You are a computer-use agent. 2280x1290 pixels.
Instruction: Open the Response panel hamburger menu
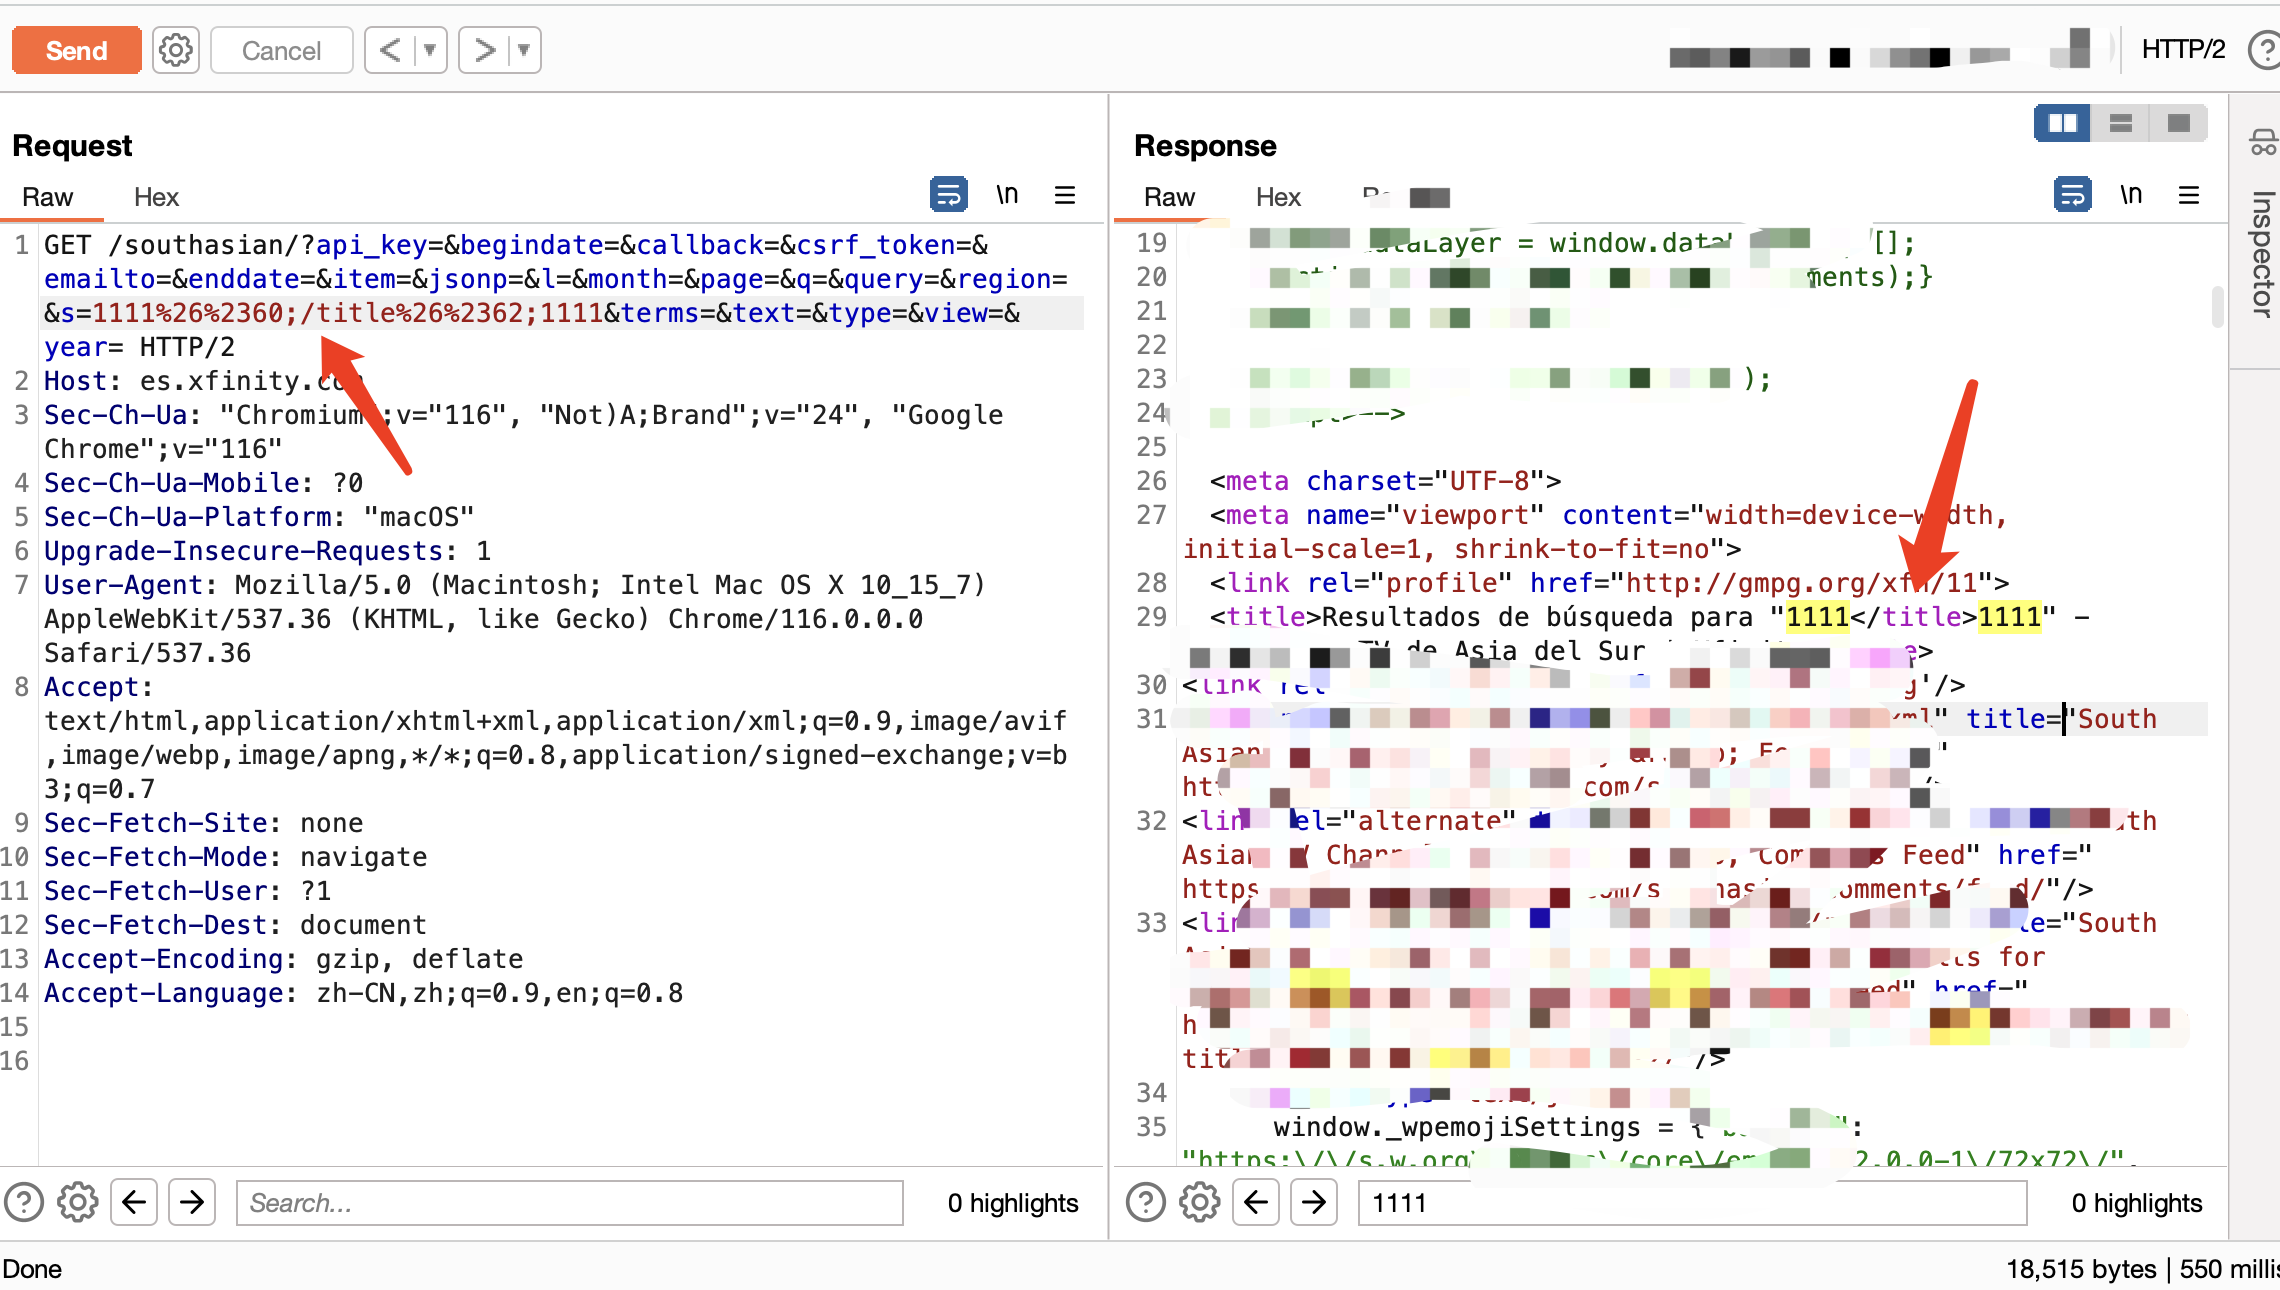point(2189,194)
